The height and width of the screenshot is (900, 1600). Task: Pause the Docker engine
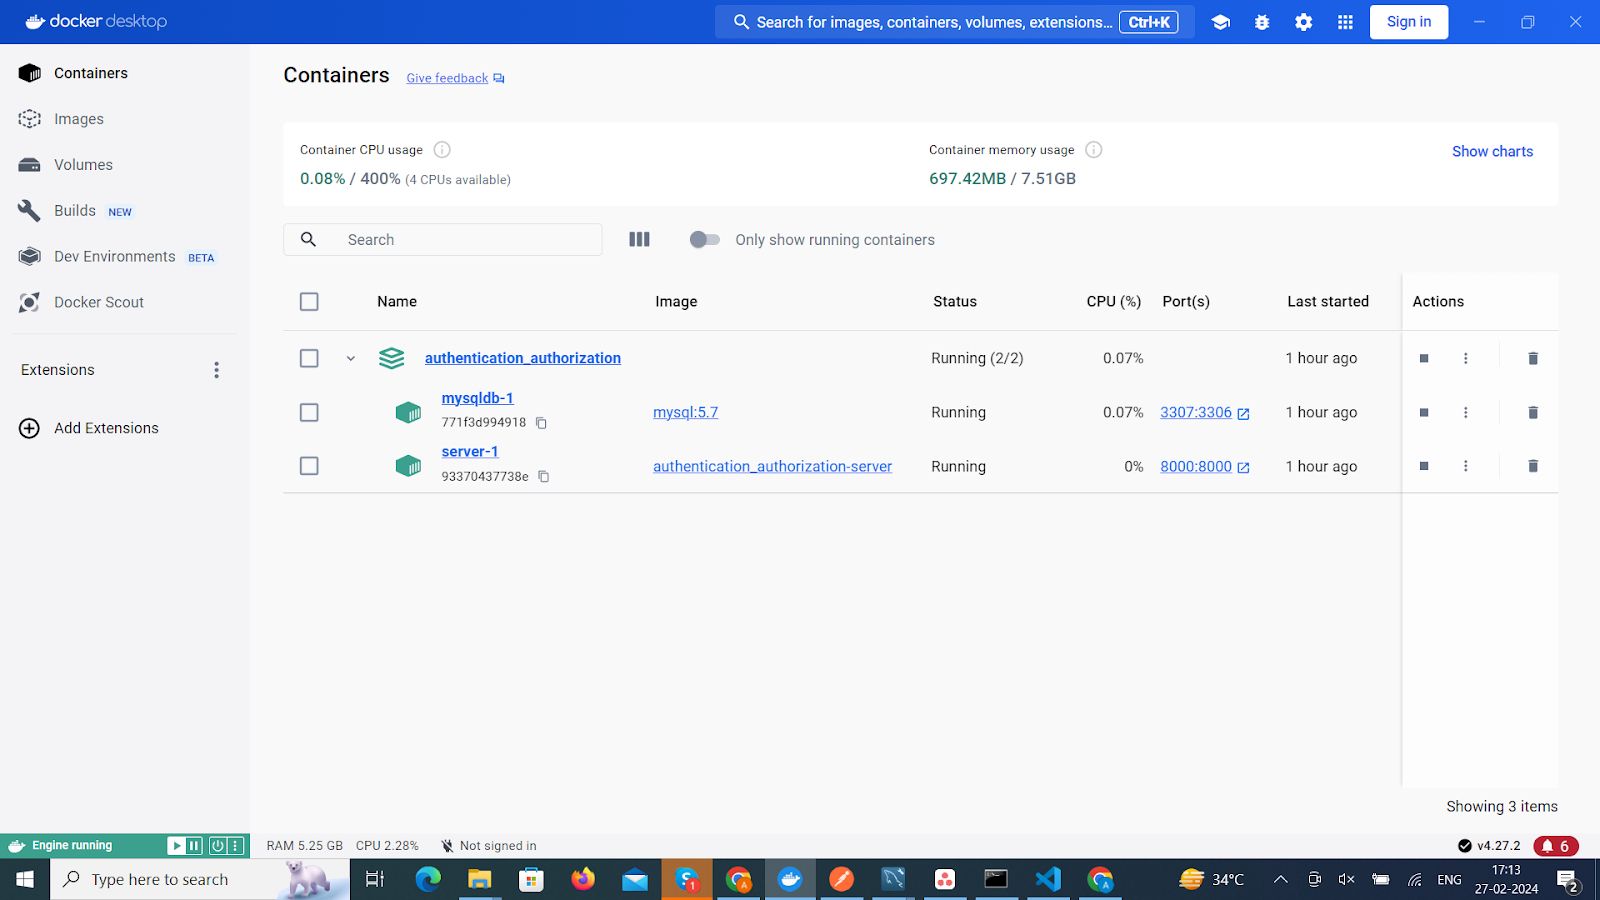[194, 846]
